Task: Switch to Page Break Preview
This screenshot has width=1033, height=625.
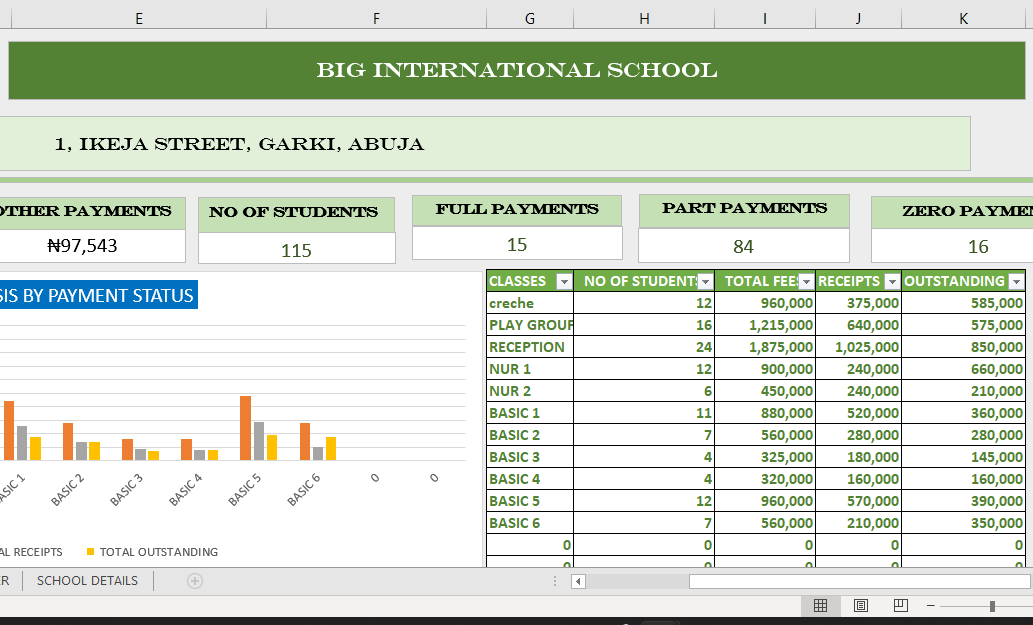Action: (900, 606)
